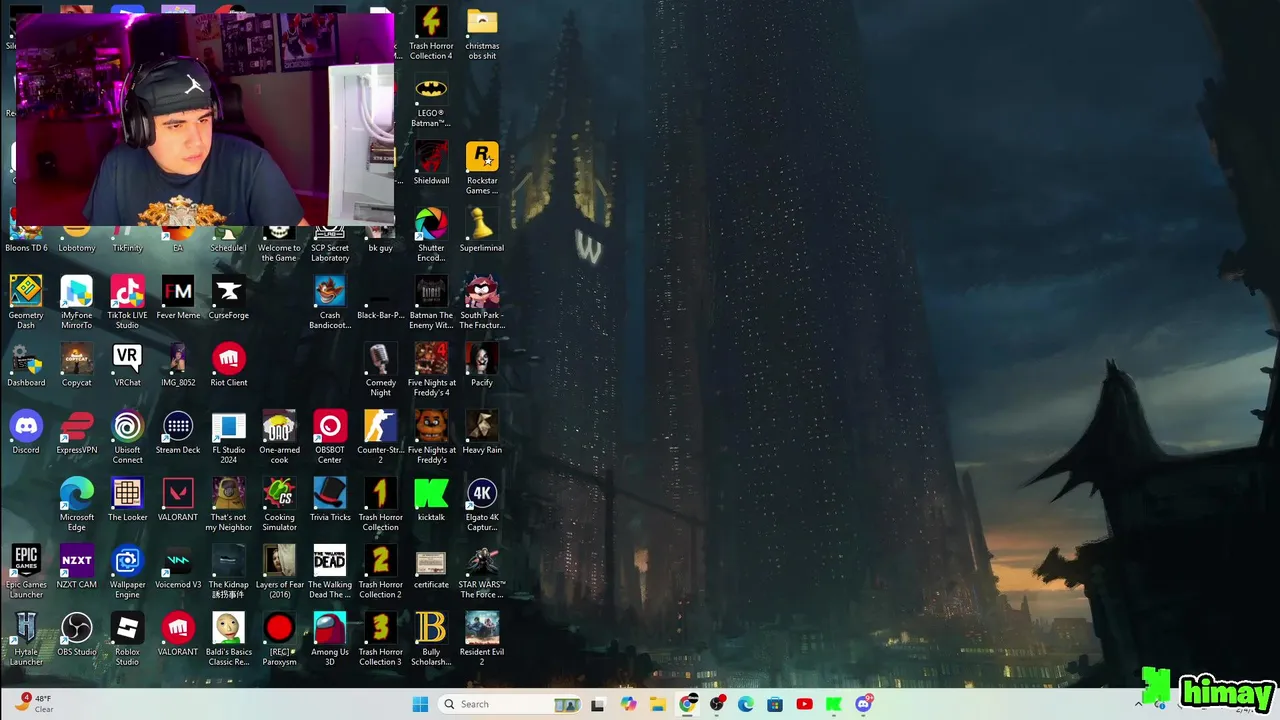
Task: Open the Trivia Tricks desktop icon
Action: (330, 499)
